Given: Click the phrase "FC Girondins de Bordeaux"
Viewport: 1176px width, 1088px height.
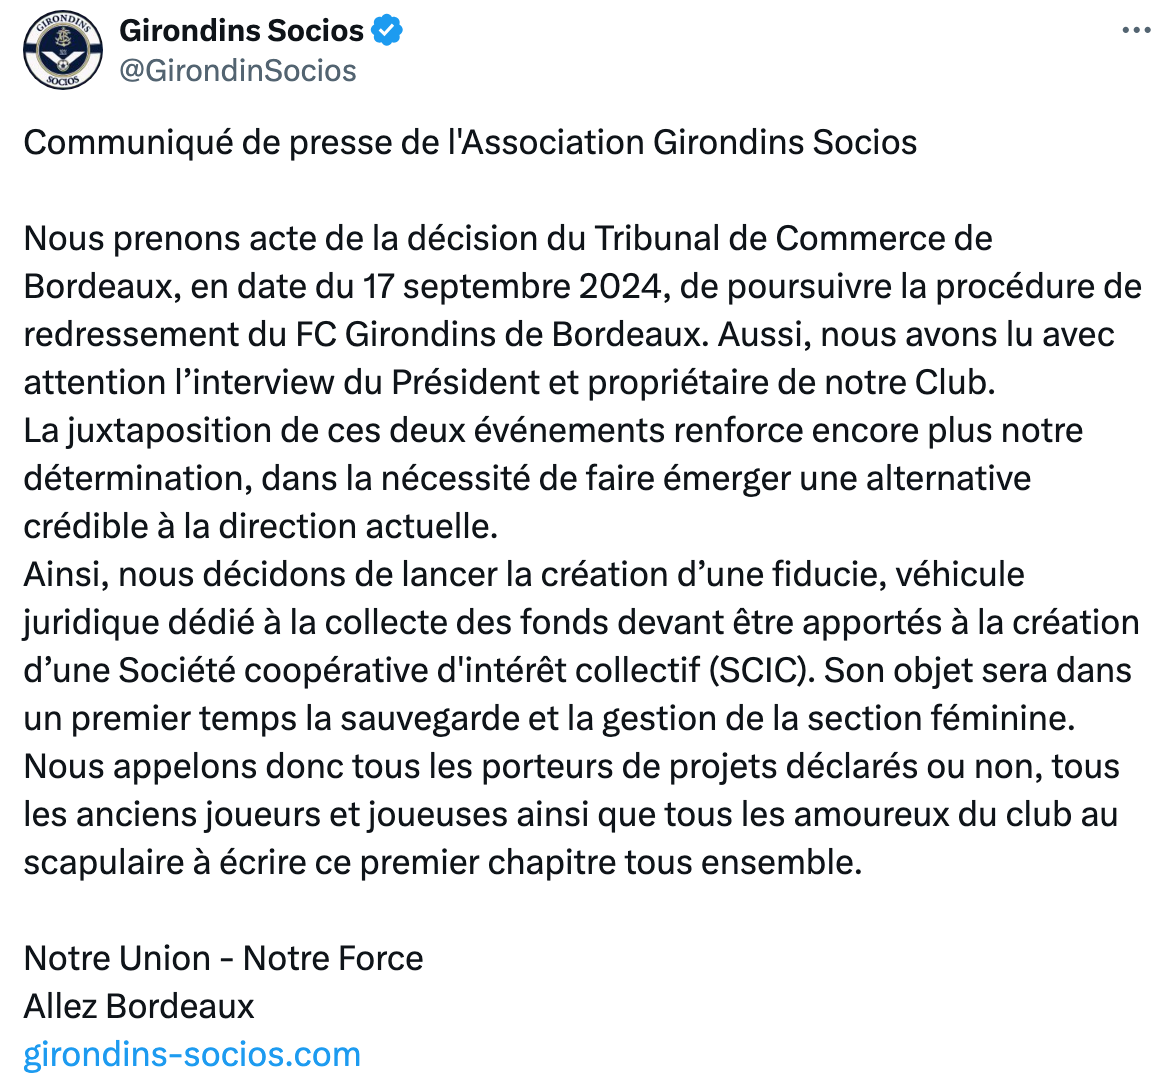Looking at the screenshot, I should (497, 334).
